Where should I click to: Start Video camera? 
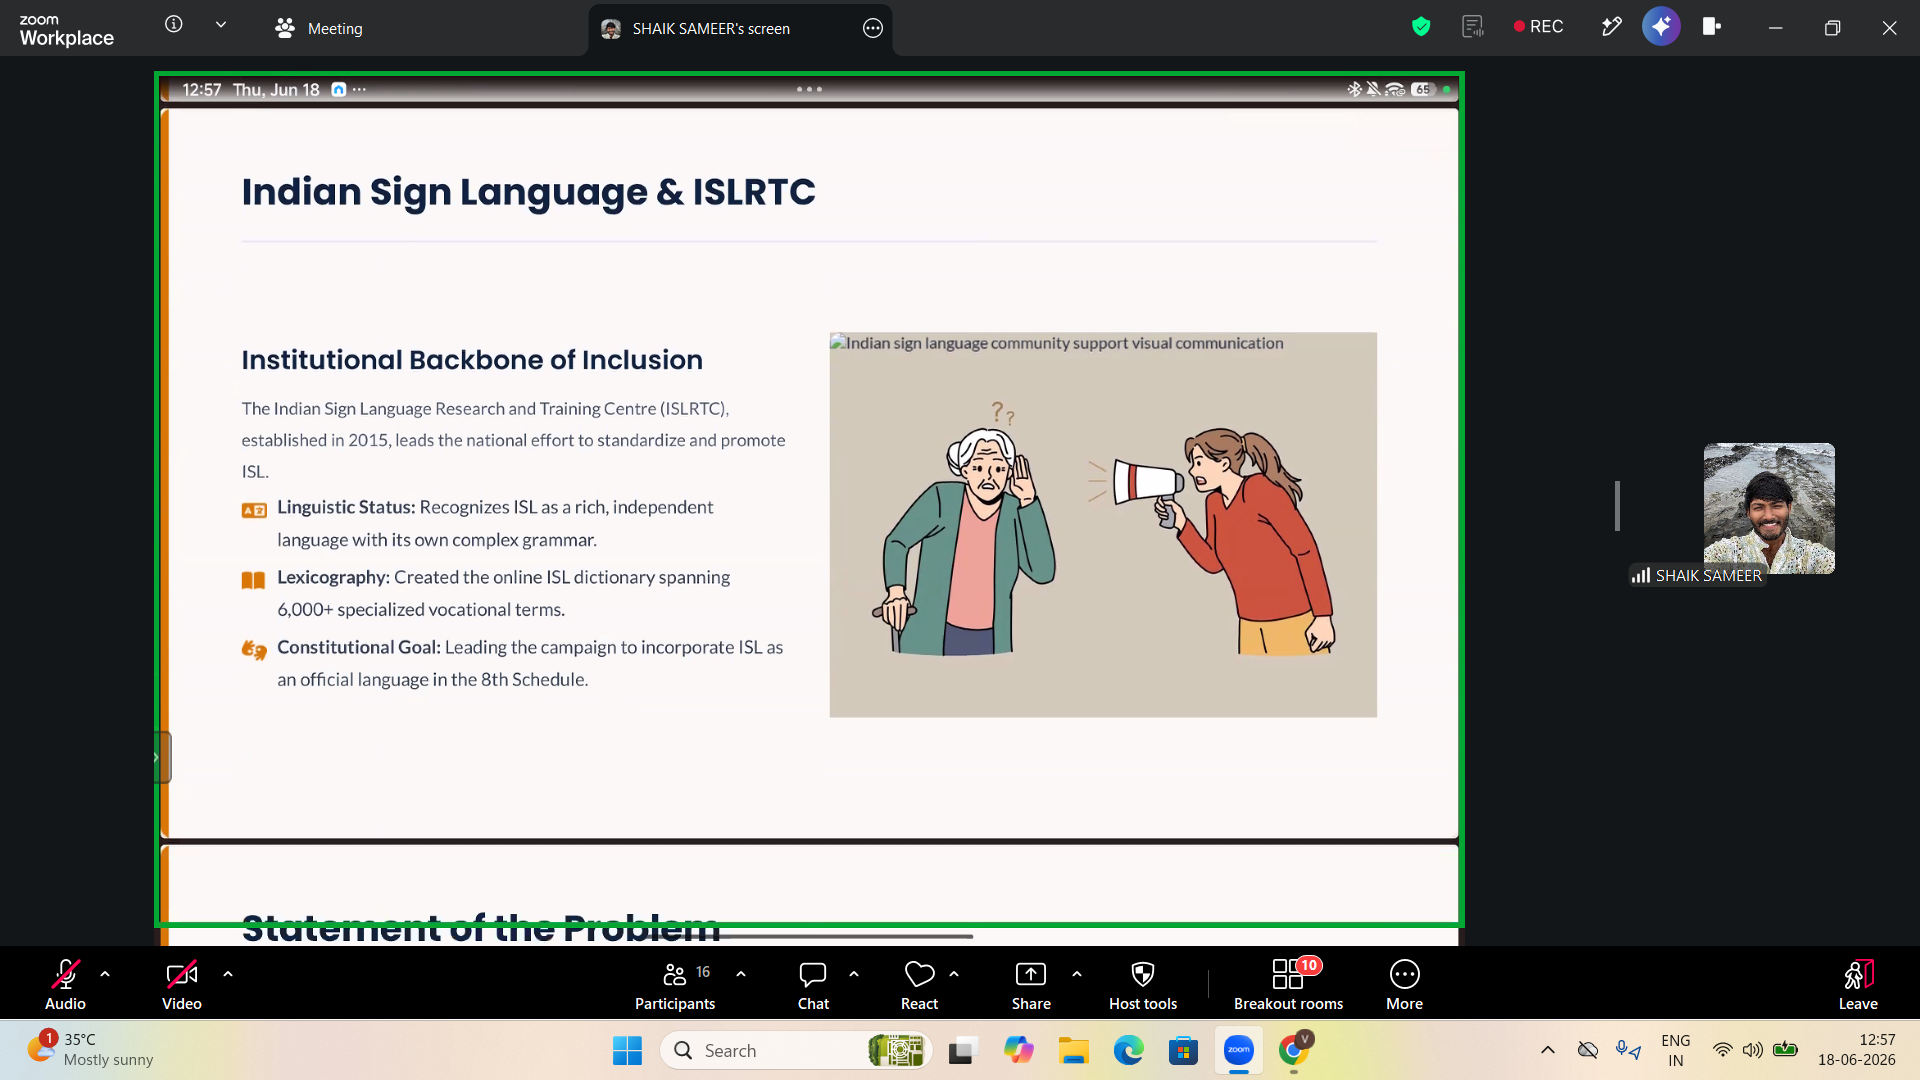pyautogui.click(x=182, y=985)
